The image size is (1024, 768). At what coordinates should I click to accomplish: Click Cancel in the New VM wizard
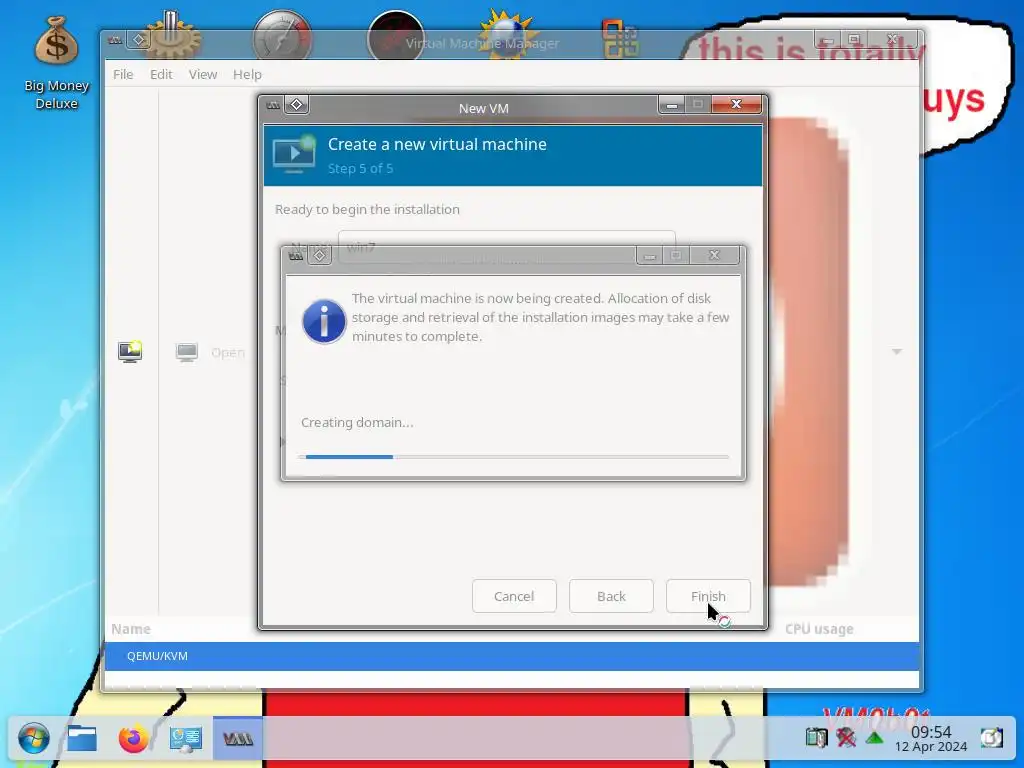(514, 596)
